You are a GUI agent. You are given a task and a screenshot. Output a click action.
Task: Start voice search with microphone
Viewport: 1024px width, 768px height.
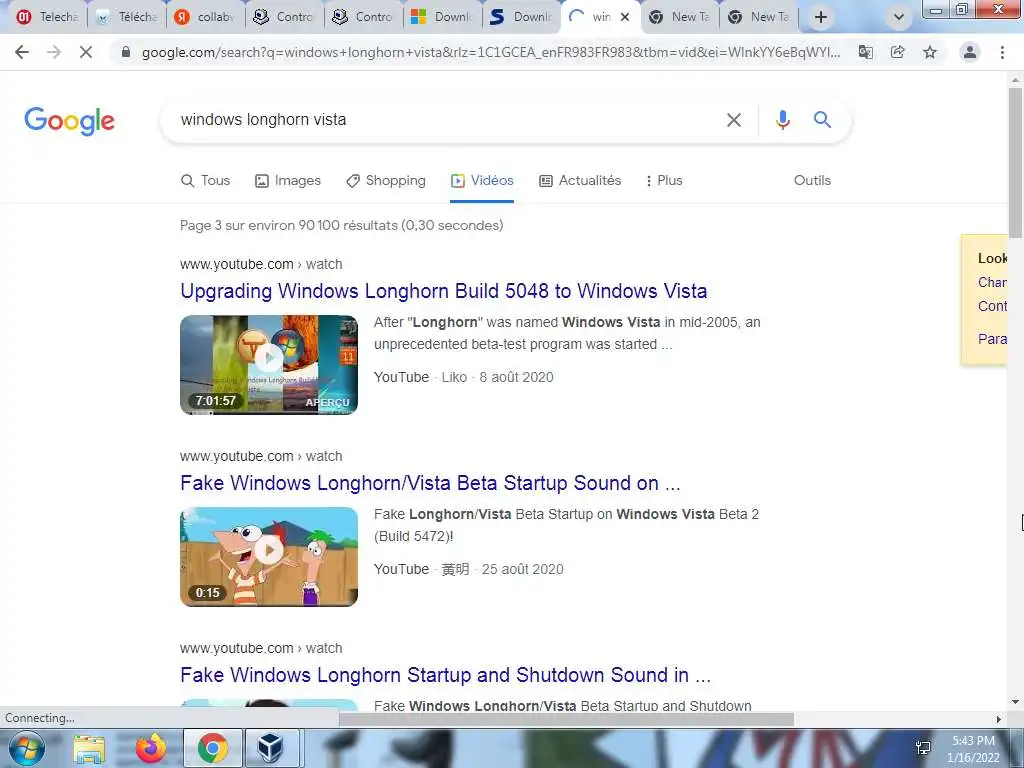pyautogui.click(x=783, y=120)
